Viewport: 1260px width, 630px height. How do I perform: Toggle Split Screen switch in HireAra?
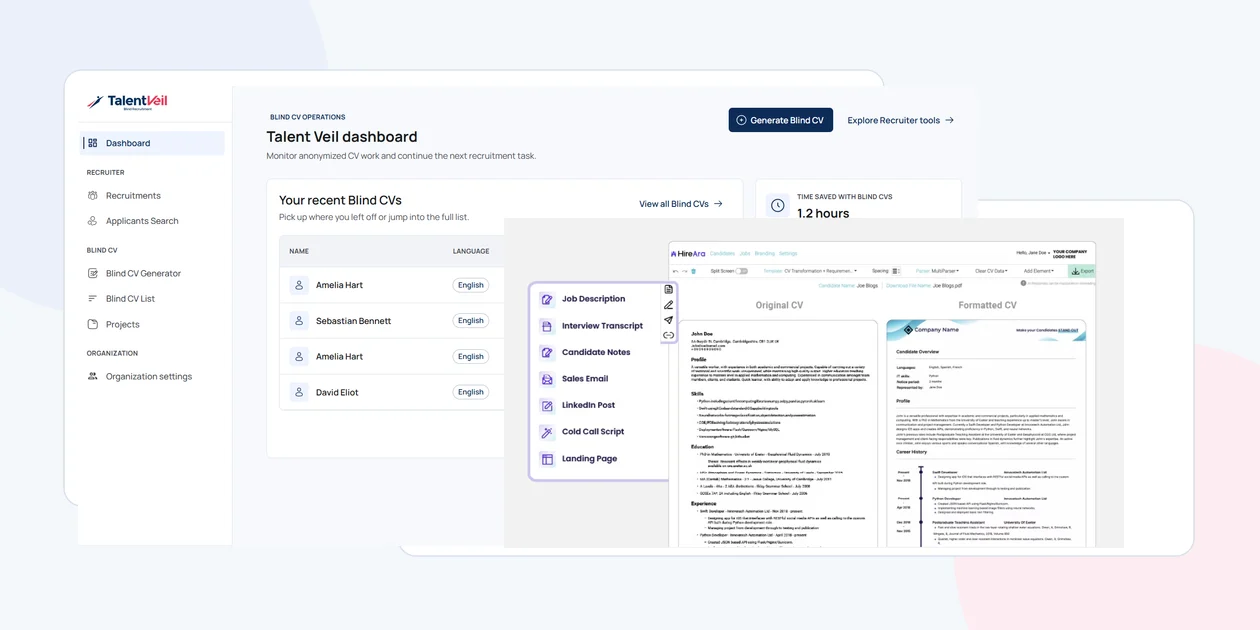741,271
